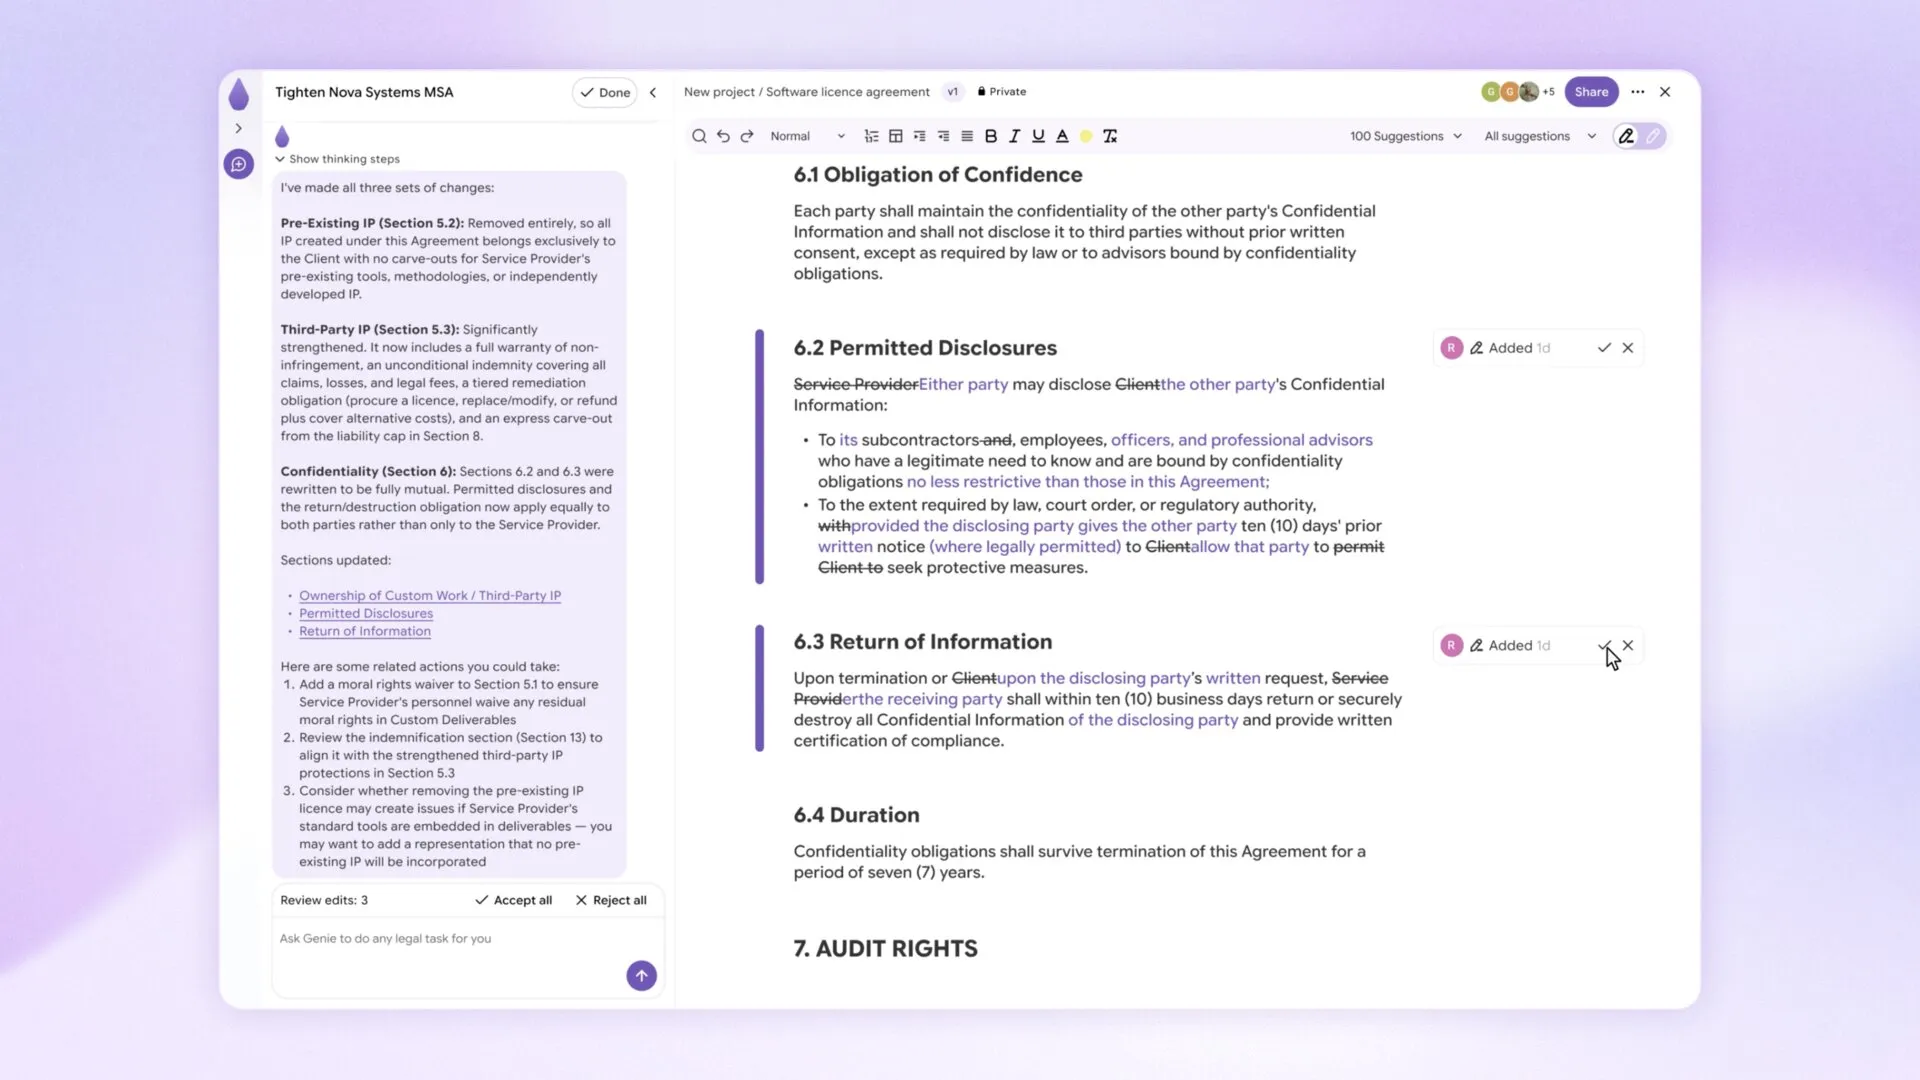Open the more options menu
This screenshot has width=1920, height=1080.
[1637, 91]
